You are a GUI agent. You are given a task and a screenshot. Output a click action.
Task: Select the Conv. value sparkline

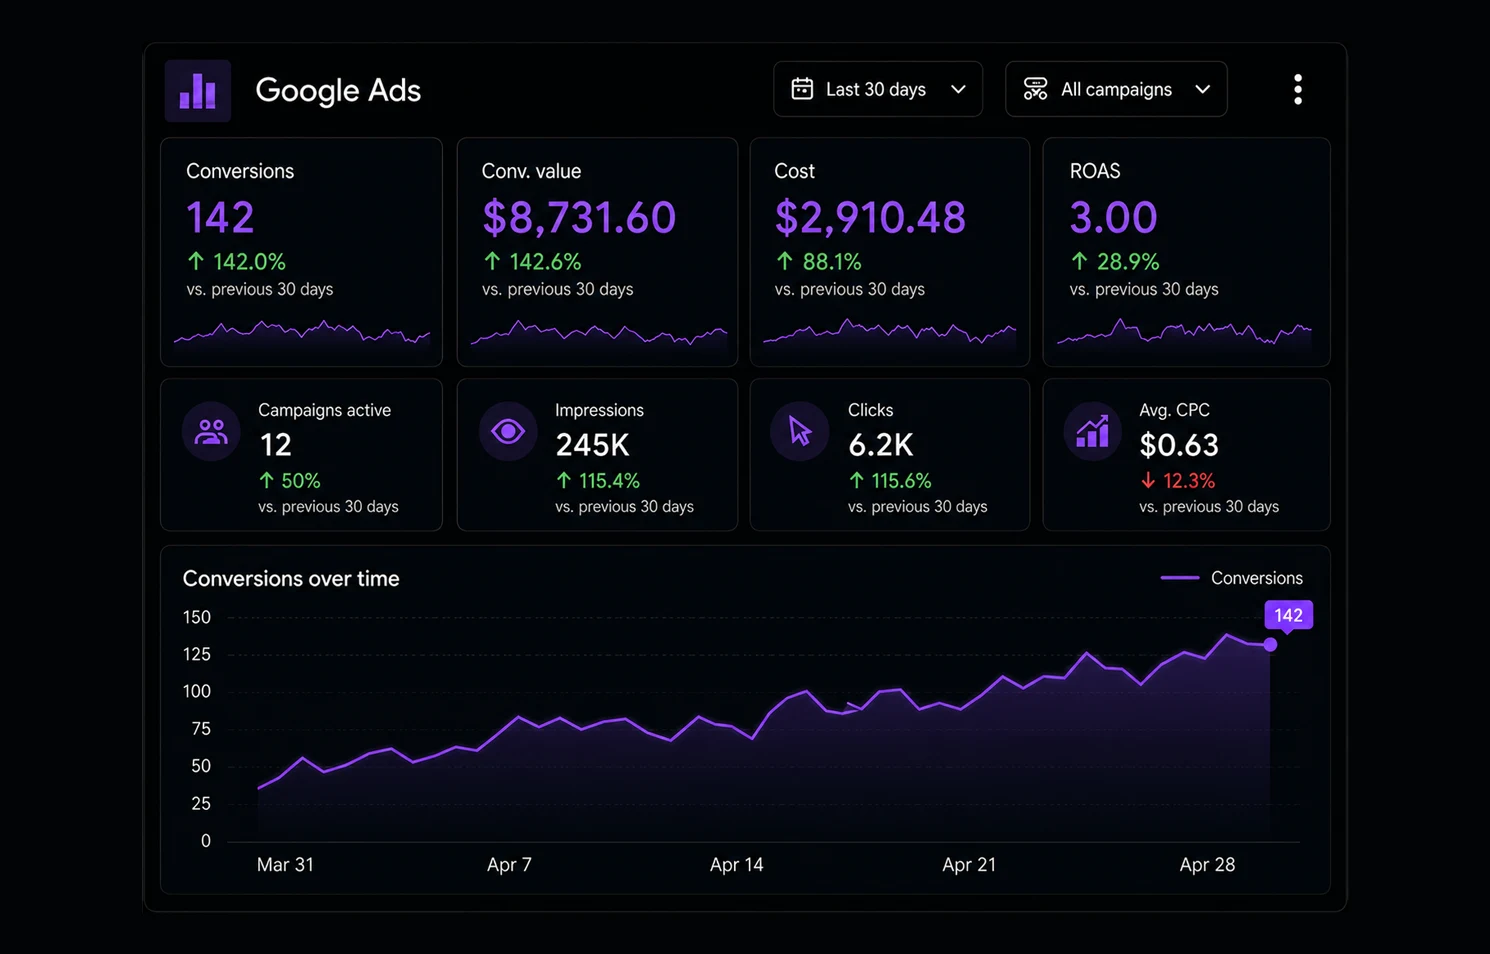(x=598, y=332)
